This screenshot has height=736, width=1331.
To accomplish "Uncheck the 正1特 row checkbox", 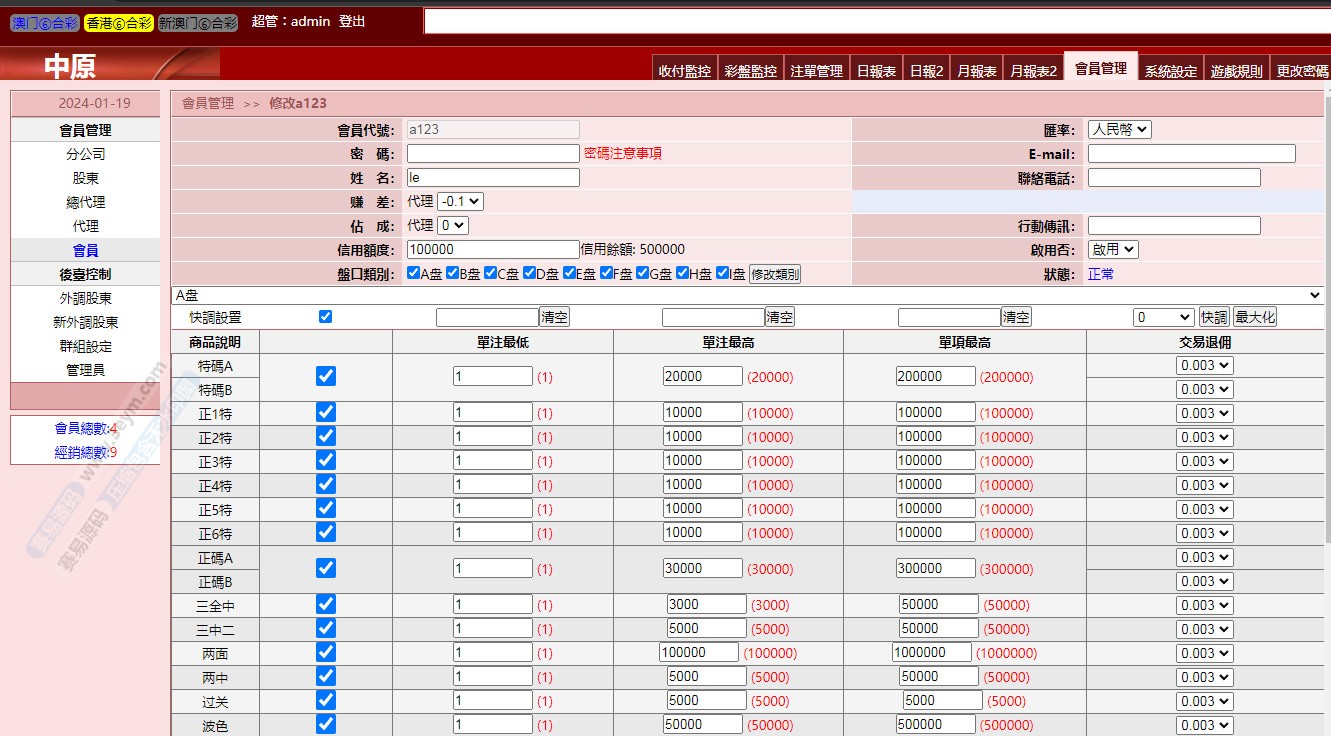I will point(326,412).
